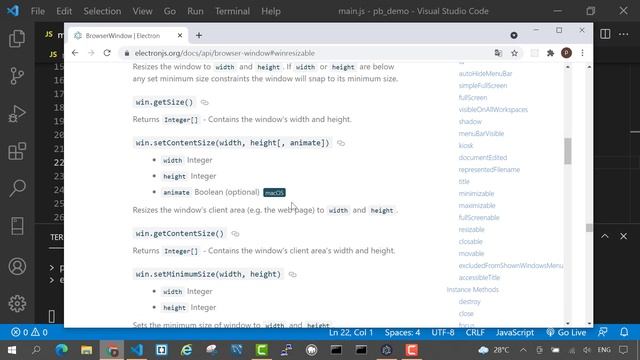Select the BrowserWindow | Electron browser tab
Image resolution: width=640 pixels, height=360 pixels.
point(128,36)
